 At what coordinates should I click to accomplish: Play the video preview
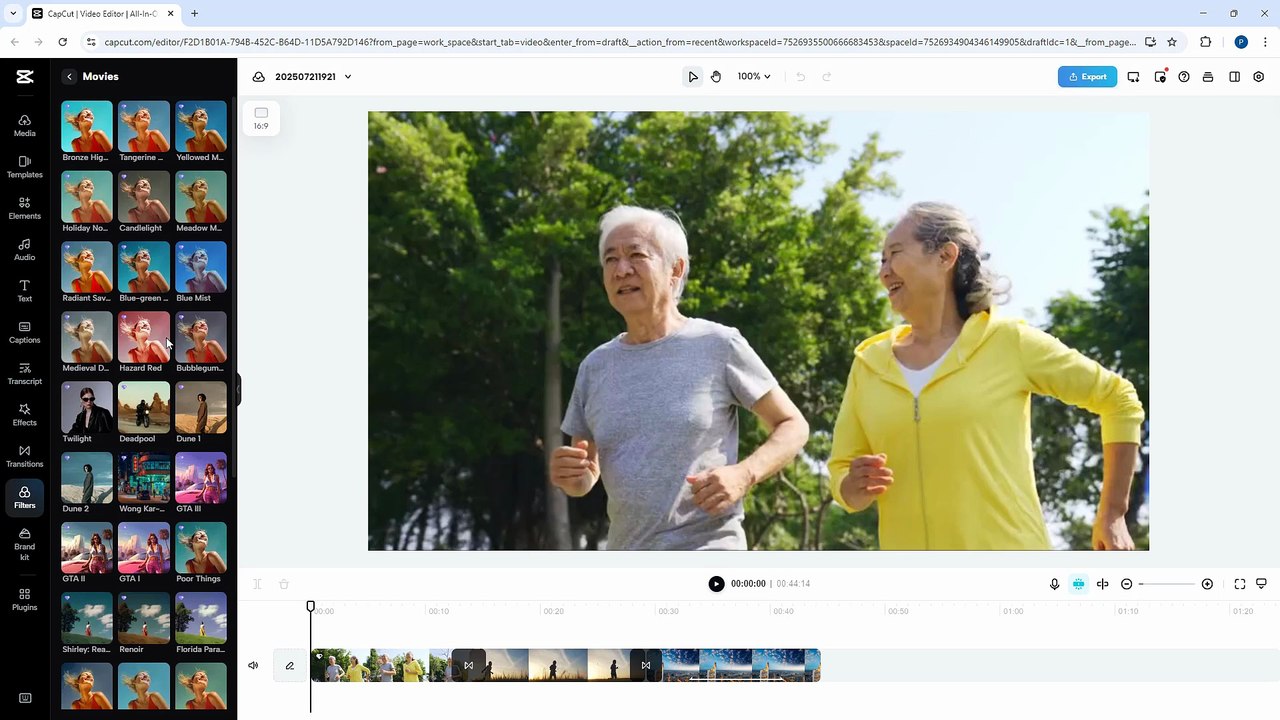pos(716,584)
